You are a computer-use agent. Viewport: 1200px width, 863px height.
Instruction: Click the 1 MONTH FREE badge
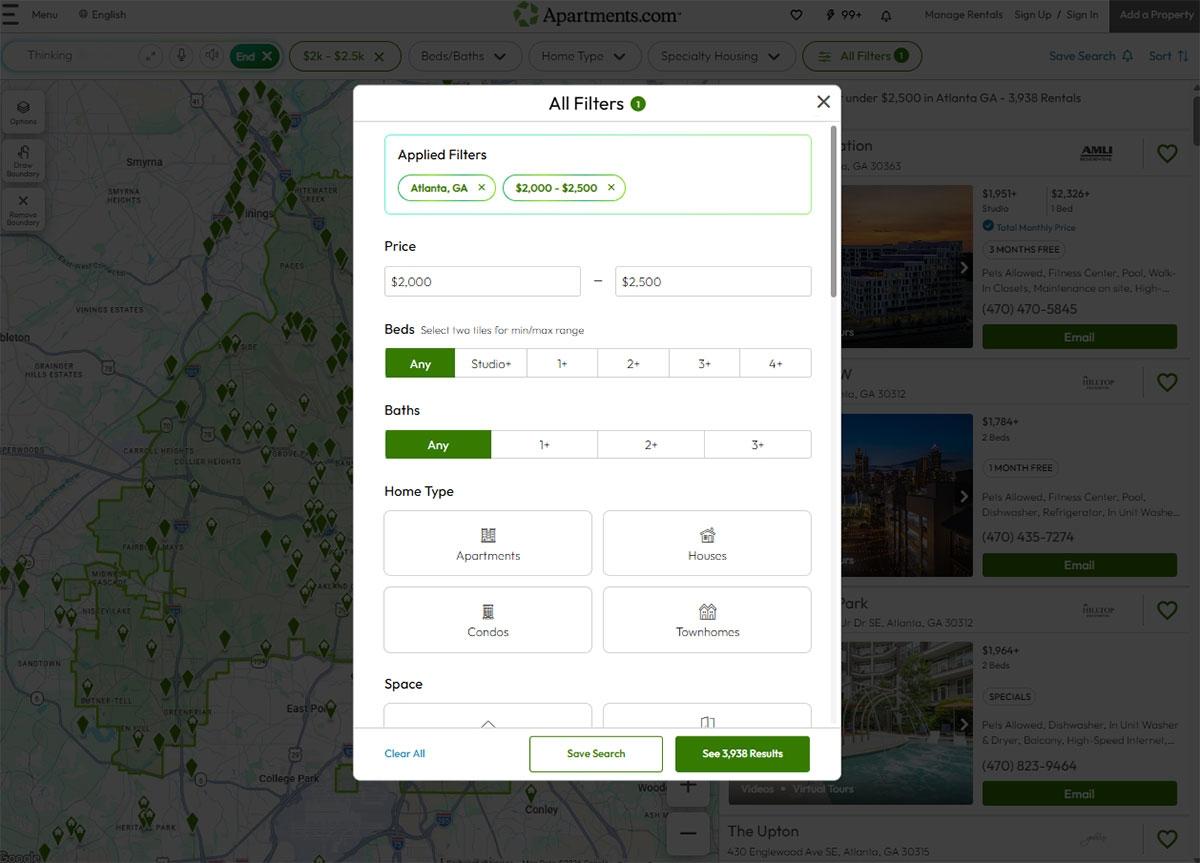click(1021, 468)
